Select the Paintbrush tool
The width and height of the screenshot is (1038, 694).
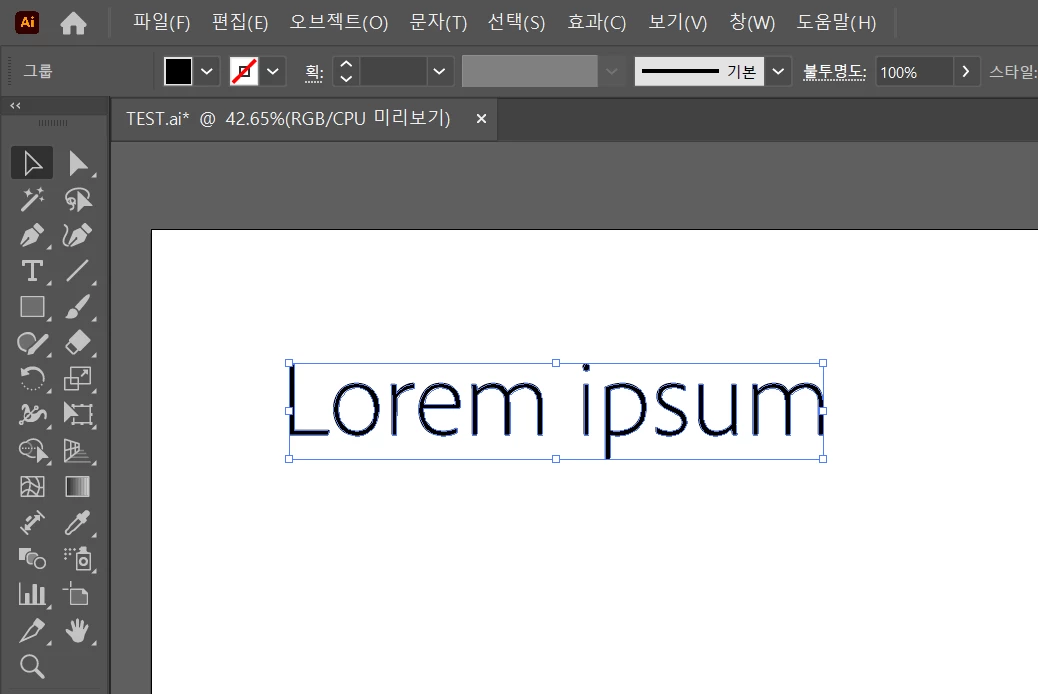tap(77, 307)
